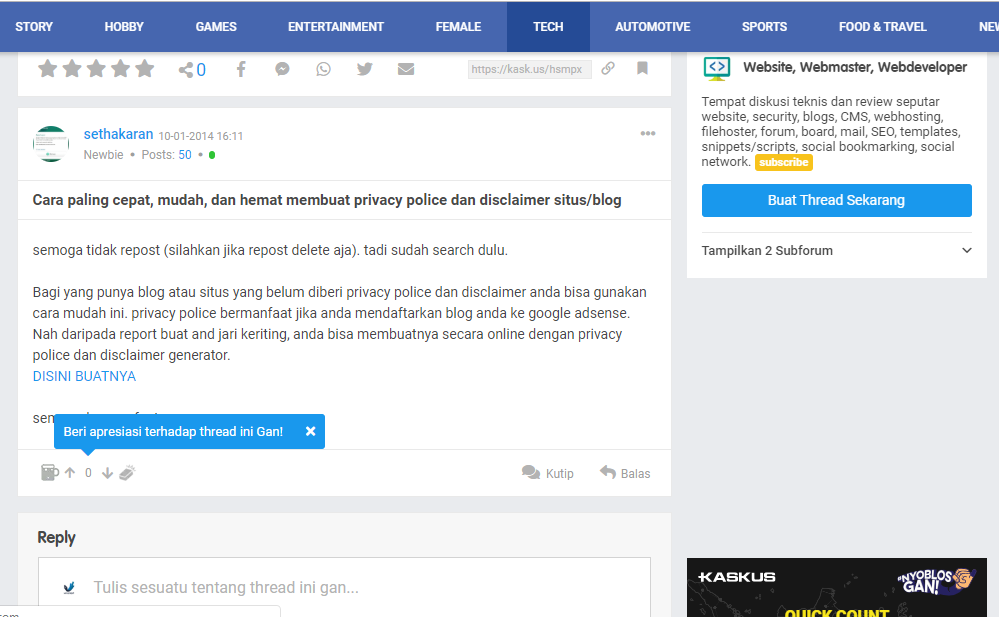Open the AUTOMOTIVE menu
Screen dimensions: 999x617
652,27
